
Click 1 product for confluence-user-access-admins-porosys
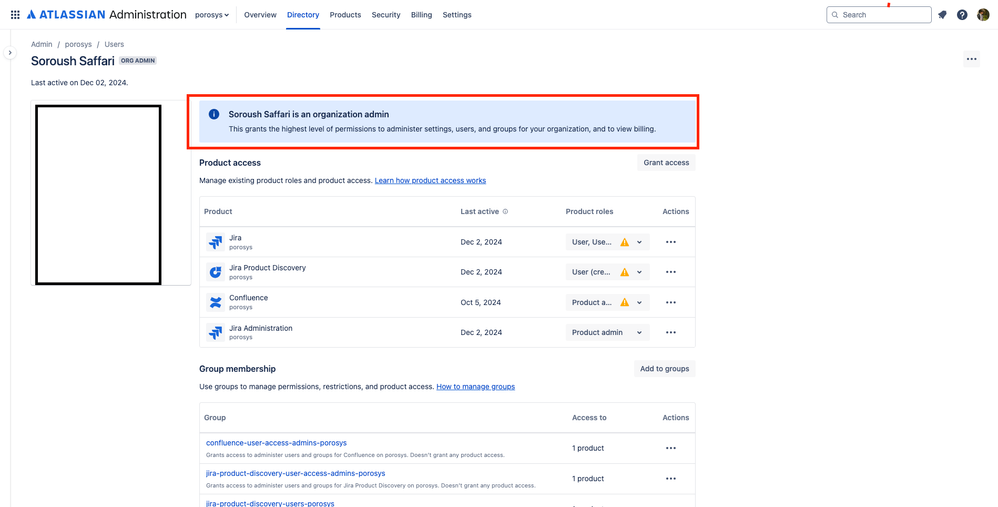(588, 448)
